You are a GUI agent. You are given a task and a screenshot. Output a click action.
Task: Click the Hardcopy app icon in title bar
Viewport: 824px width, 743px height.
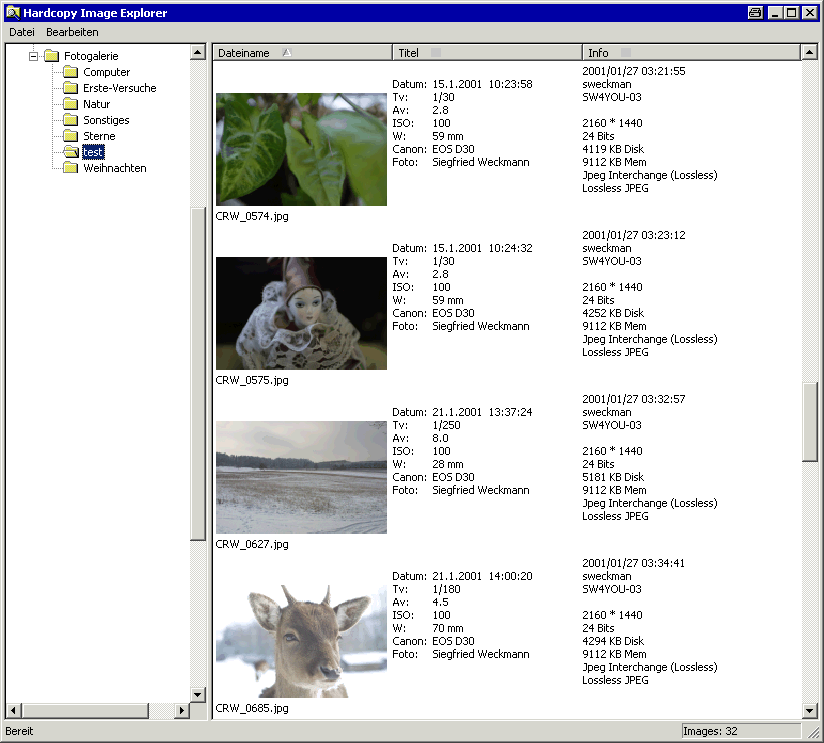coord(12,13)
